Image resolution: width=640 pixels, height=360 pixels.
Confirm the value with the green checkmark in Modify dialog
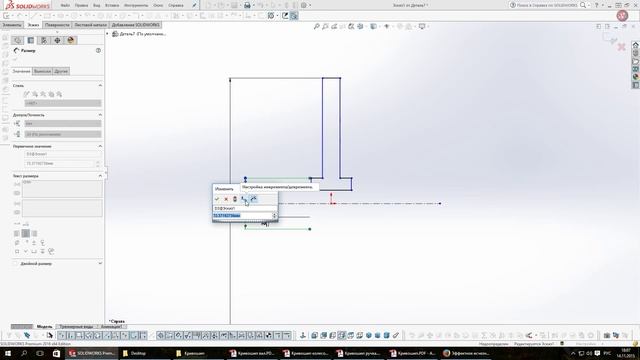(217, 199)
